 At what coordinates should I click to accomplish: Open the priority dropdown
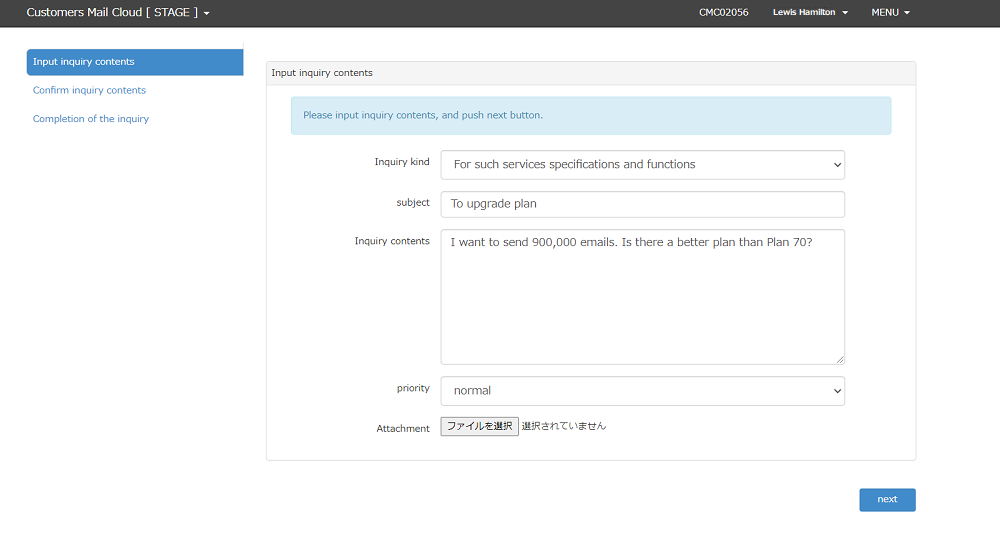(642, 390)
